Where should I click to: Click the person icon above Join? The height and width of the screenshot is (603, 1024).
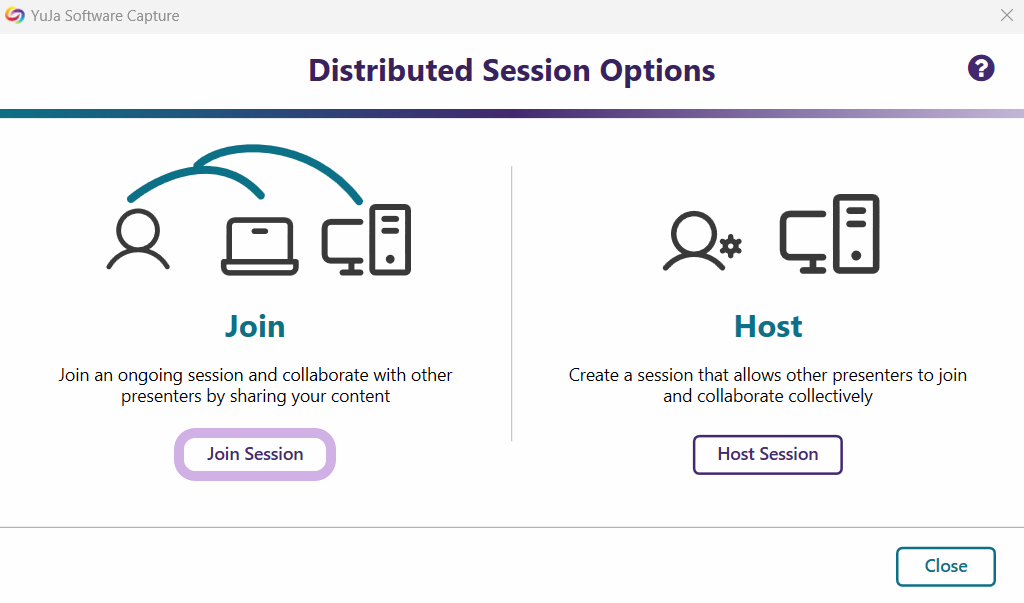138,240
